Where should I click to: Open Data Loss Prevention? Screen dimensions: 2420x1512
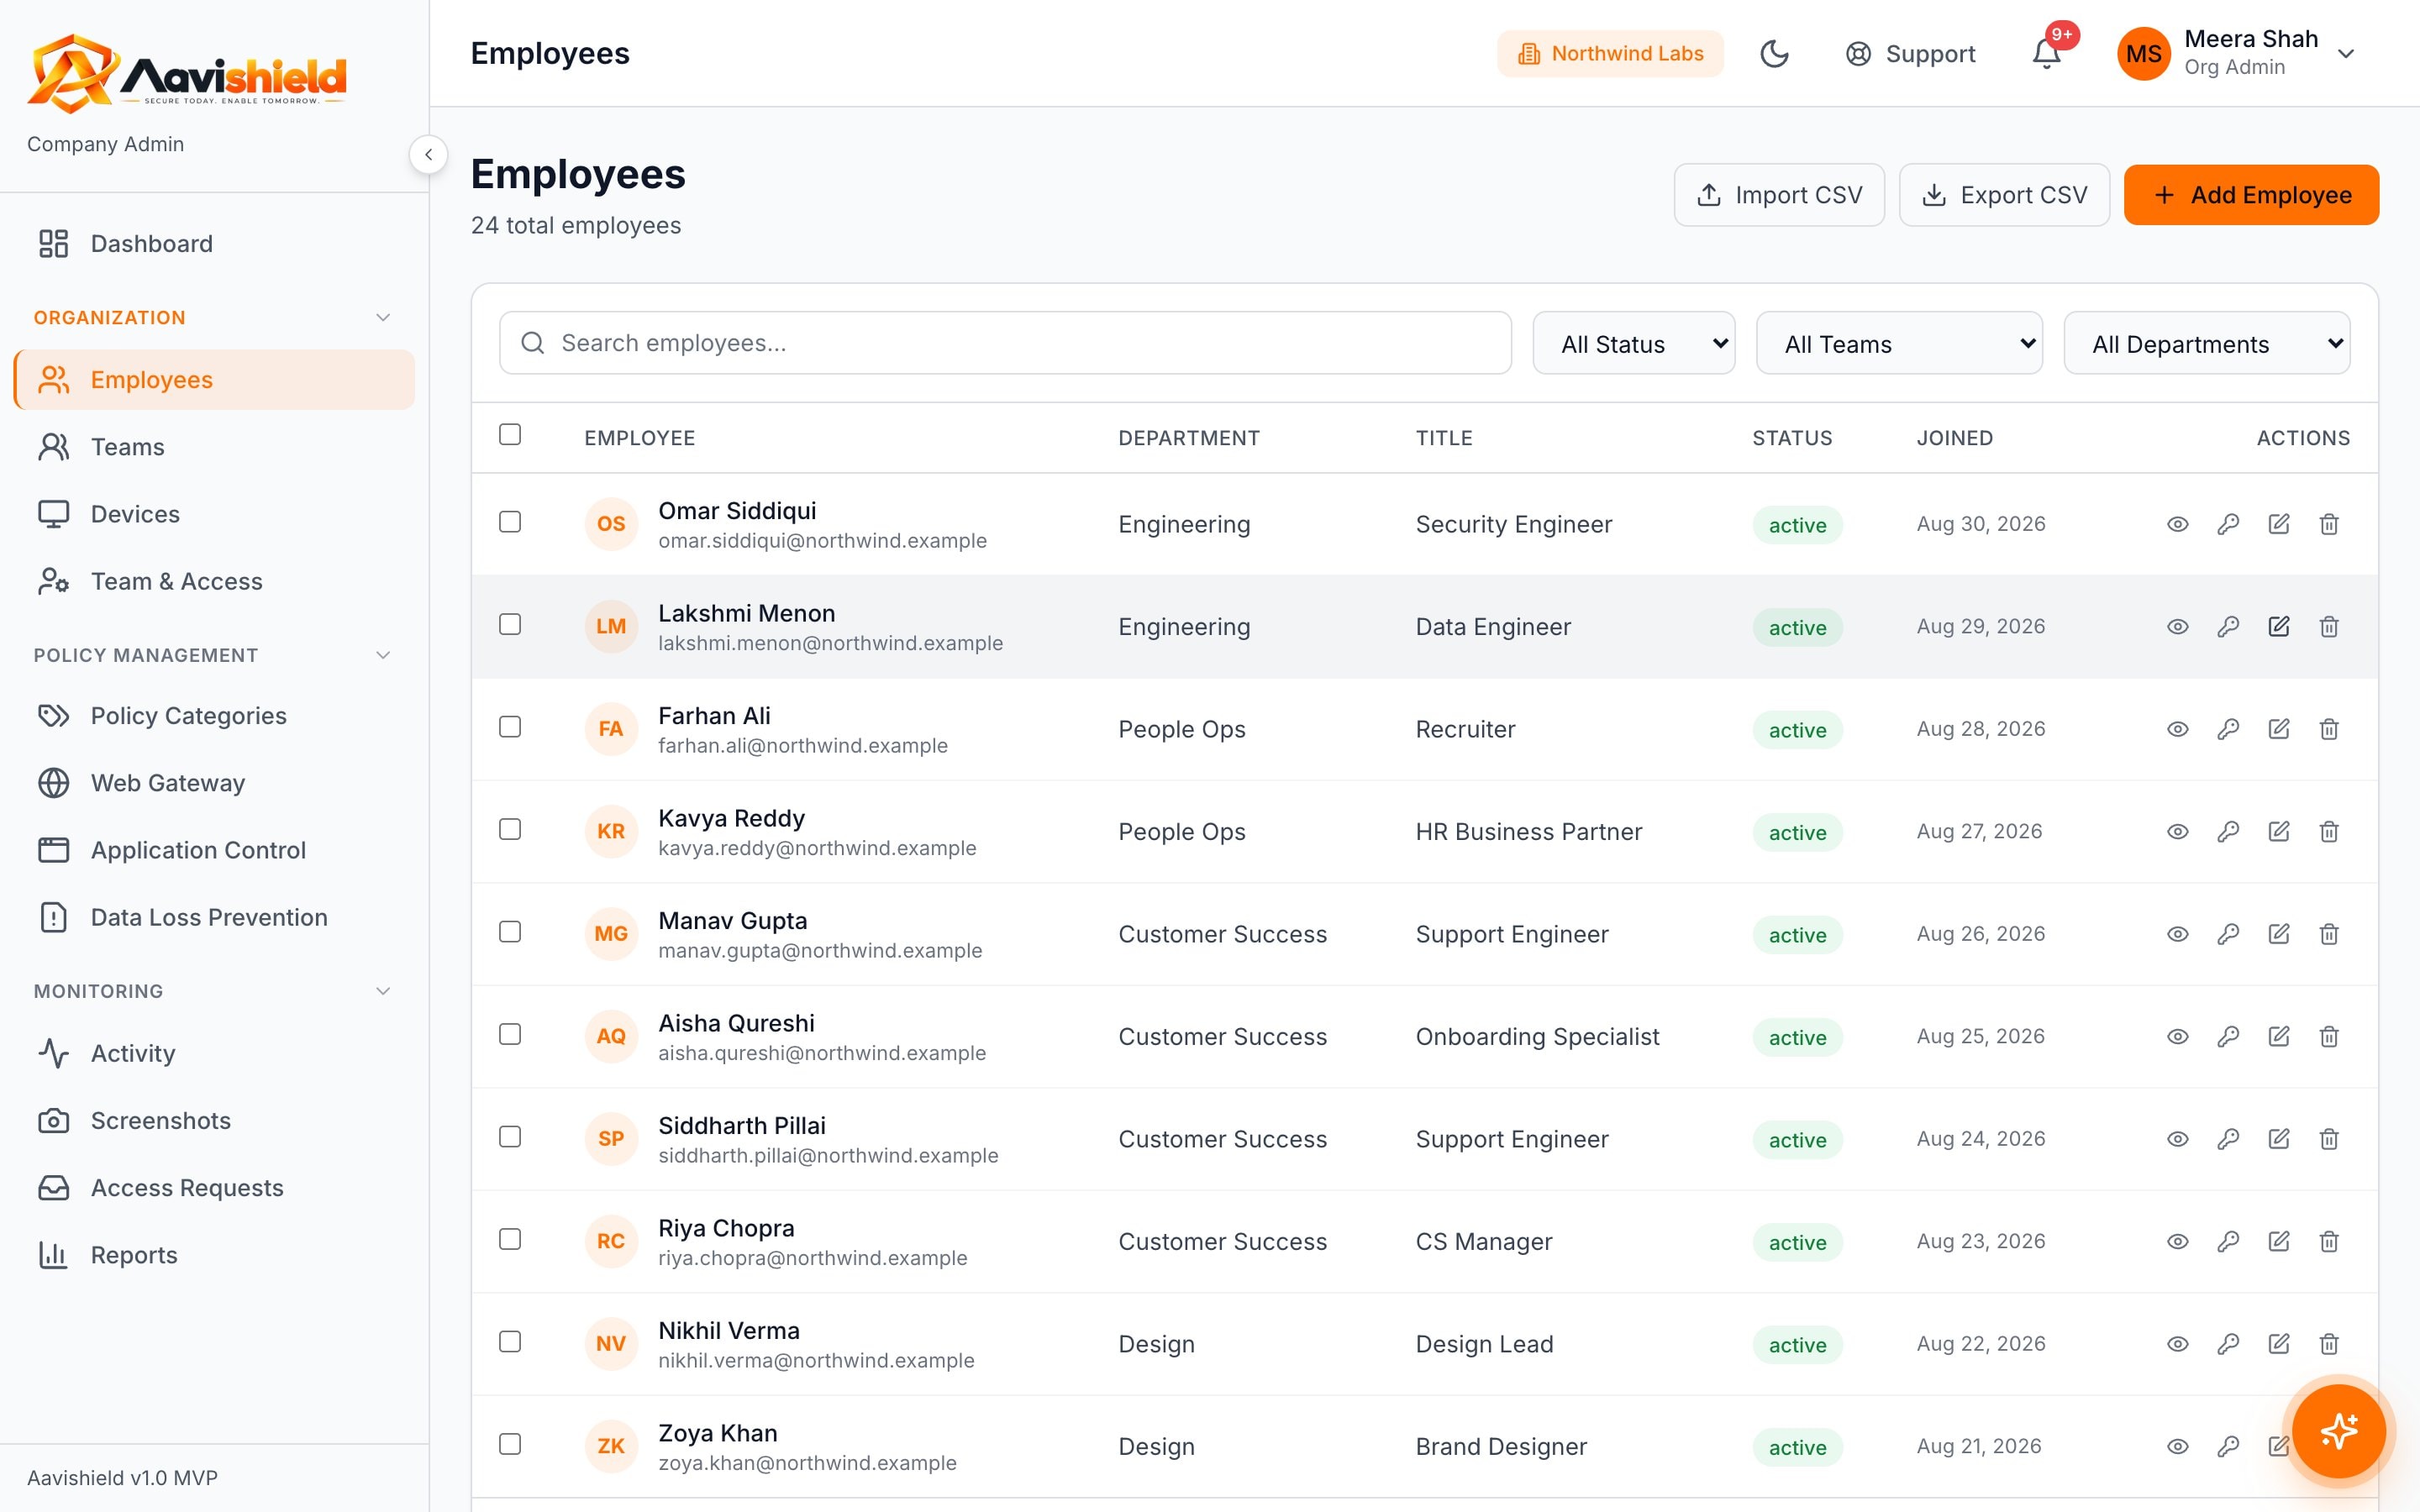pyautogui.click(x=214, y=918)
